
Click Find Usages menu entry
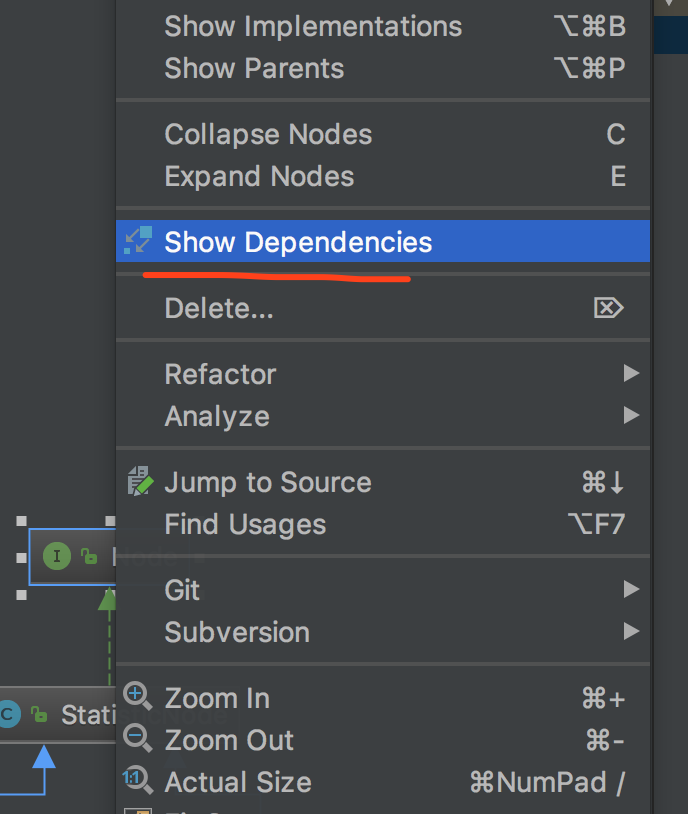(245, 524)
